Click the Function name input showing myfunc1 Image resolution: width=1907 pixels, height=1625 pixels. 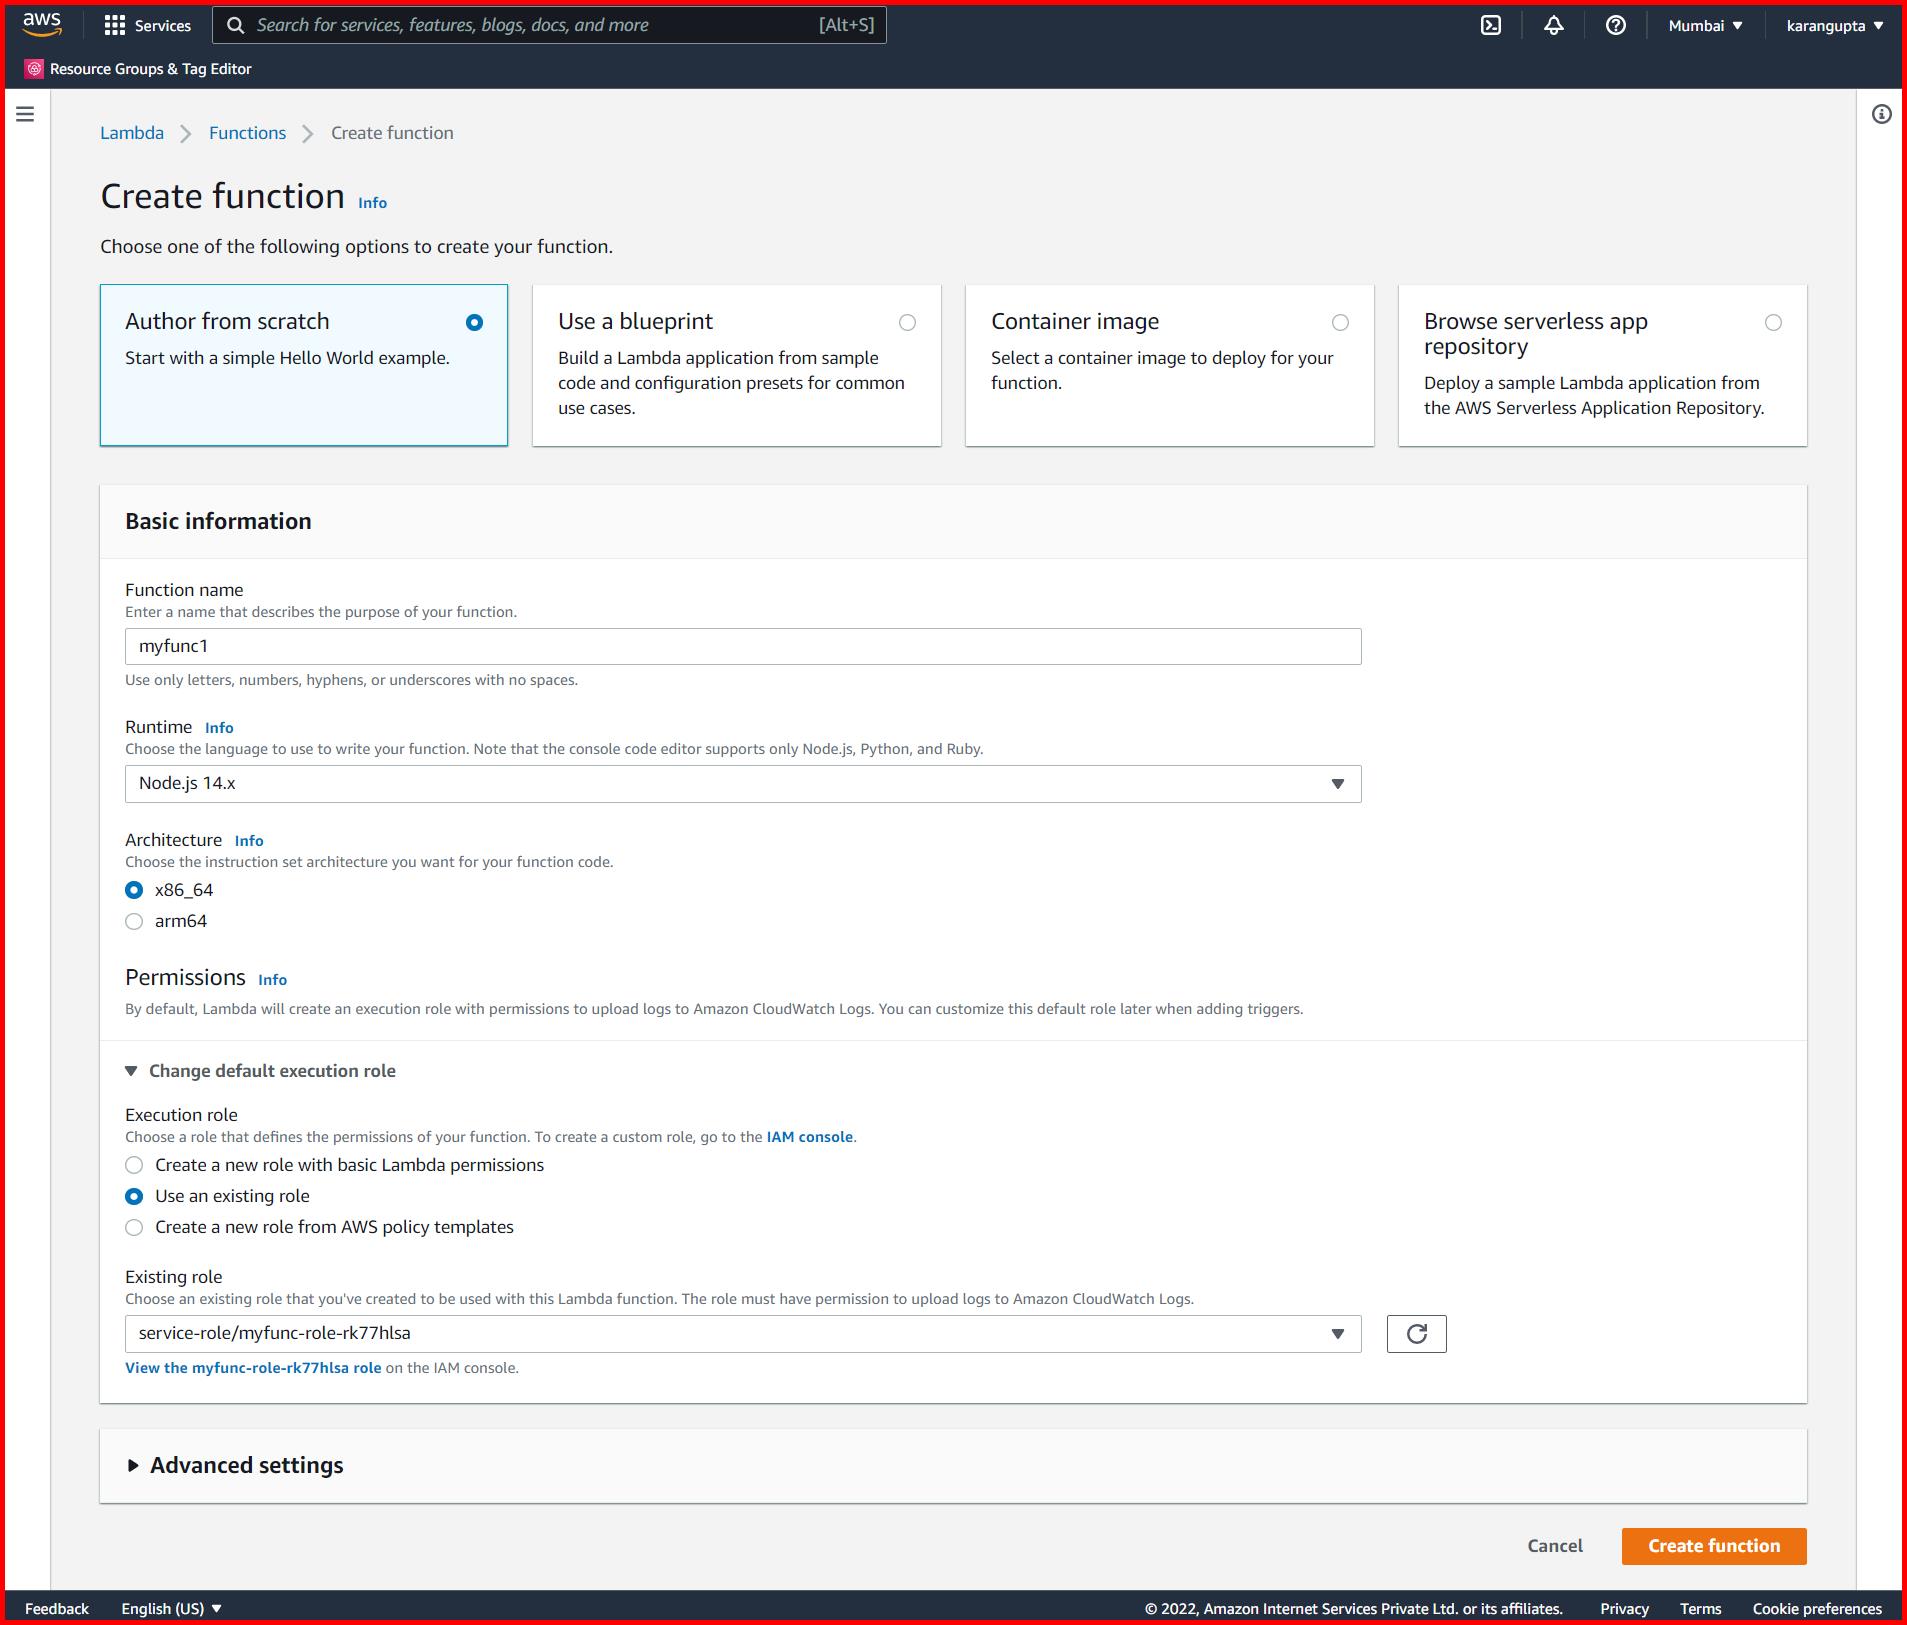(742, 646)
